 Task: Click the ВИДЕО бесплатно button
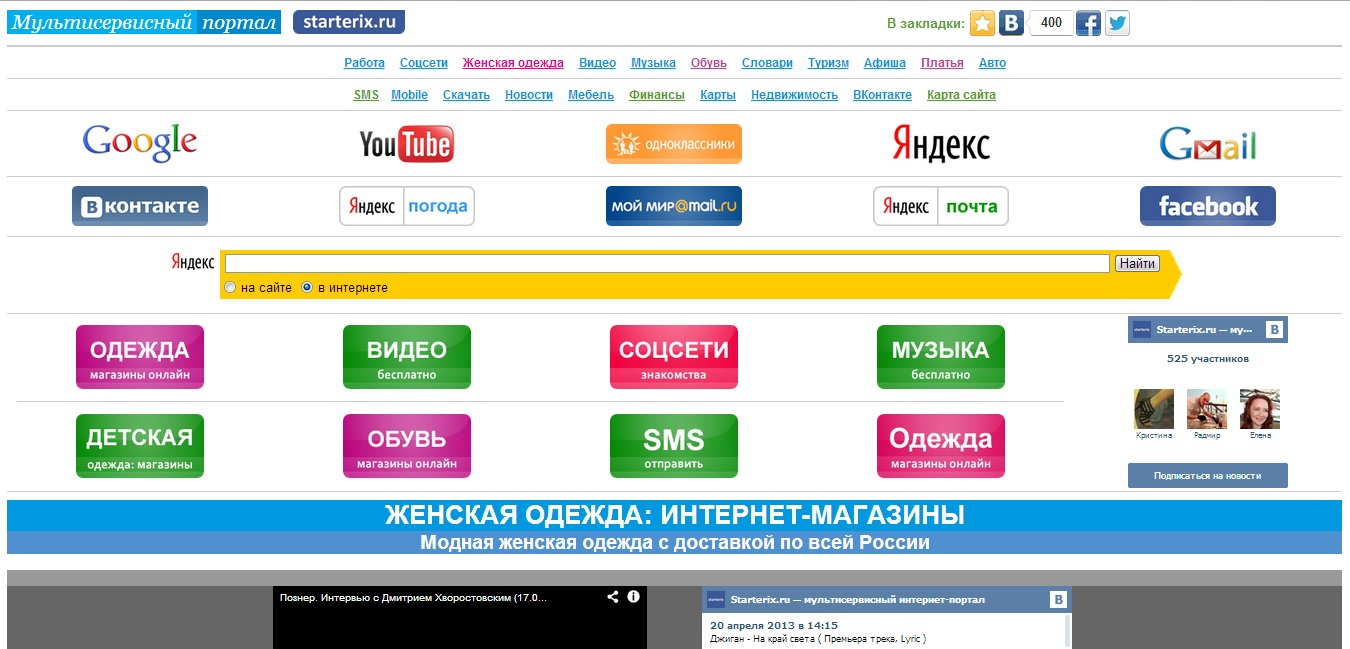(407, 357)
